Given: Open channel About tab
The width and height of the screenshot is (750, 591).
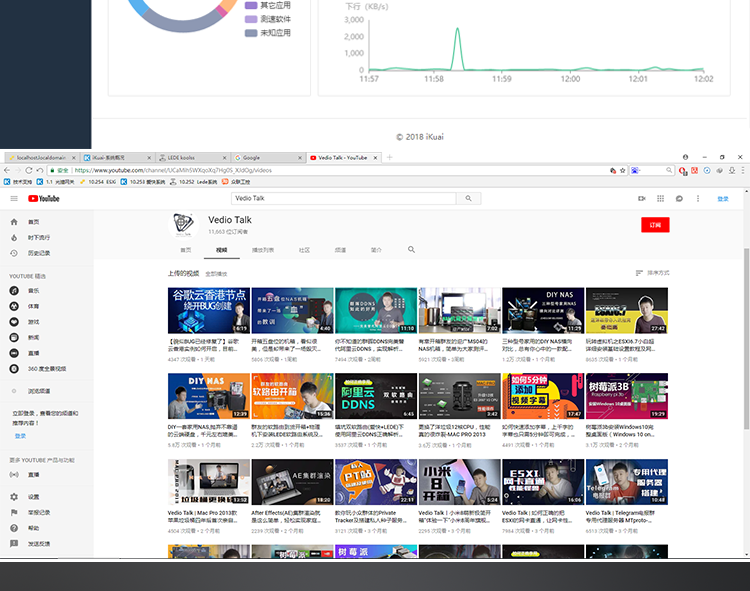Looking at the screenshot, I should pyautogui.click(x=376, y=250).
